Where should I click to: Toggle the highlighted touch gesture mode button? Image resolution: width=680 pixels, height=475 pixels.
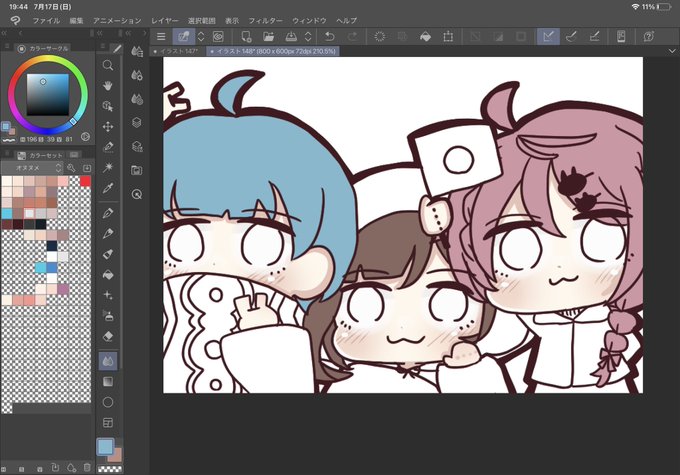tap(183, 36)
